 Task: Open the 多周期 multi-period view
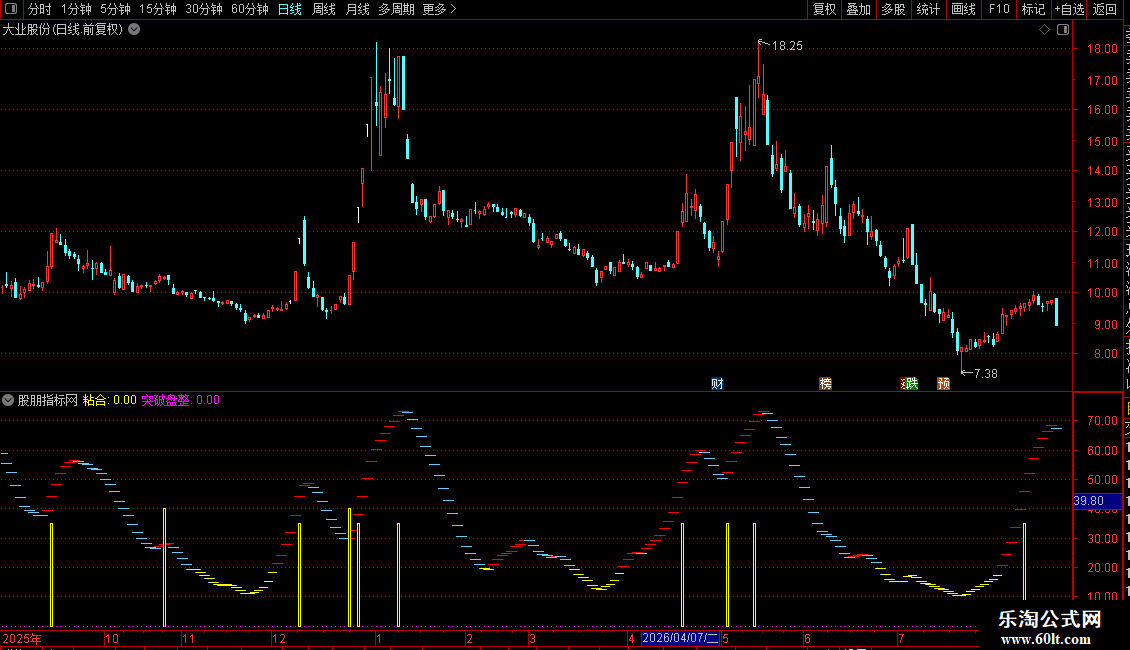(396, 9)
